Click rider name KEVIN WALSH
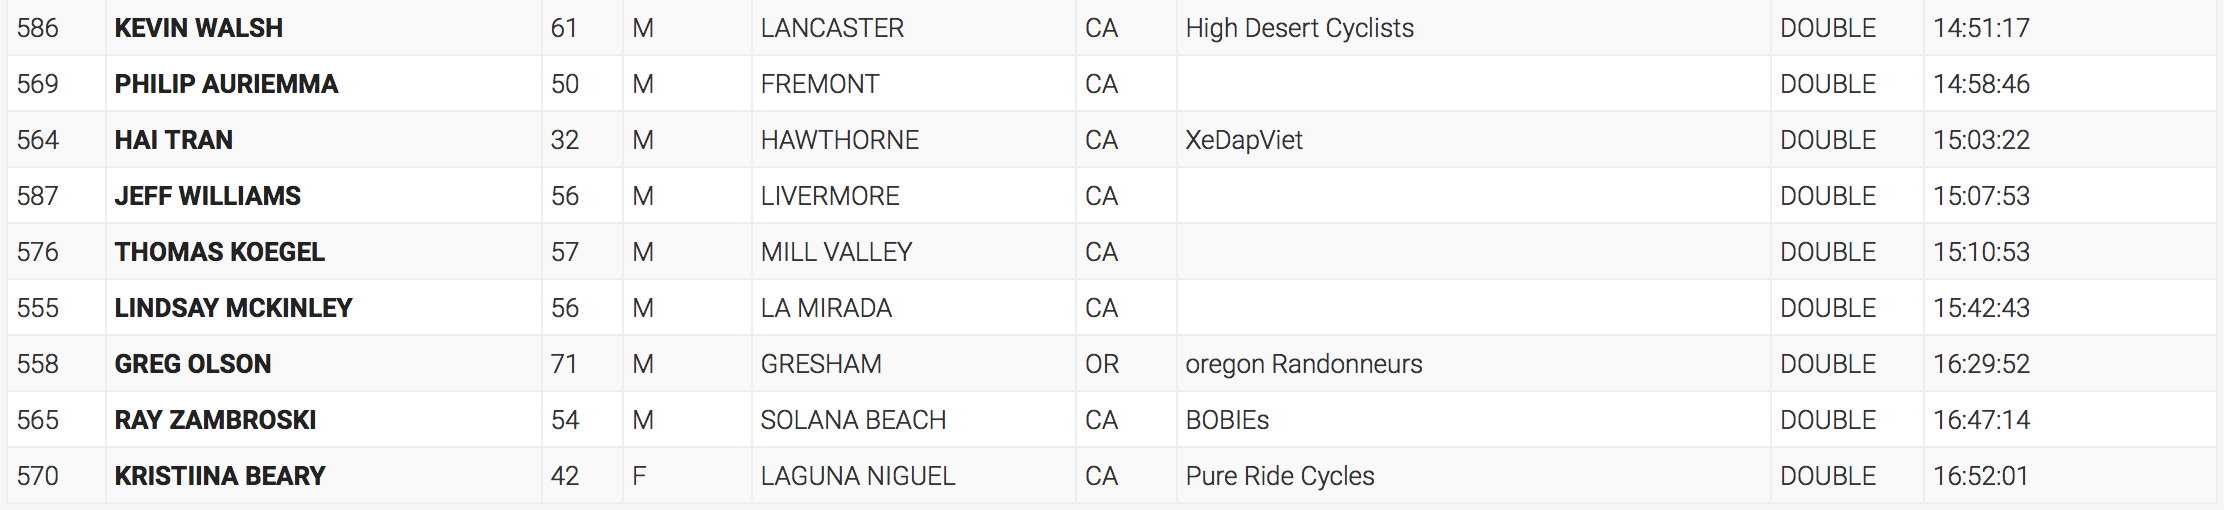 tap(198, 28)
